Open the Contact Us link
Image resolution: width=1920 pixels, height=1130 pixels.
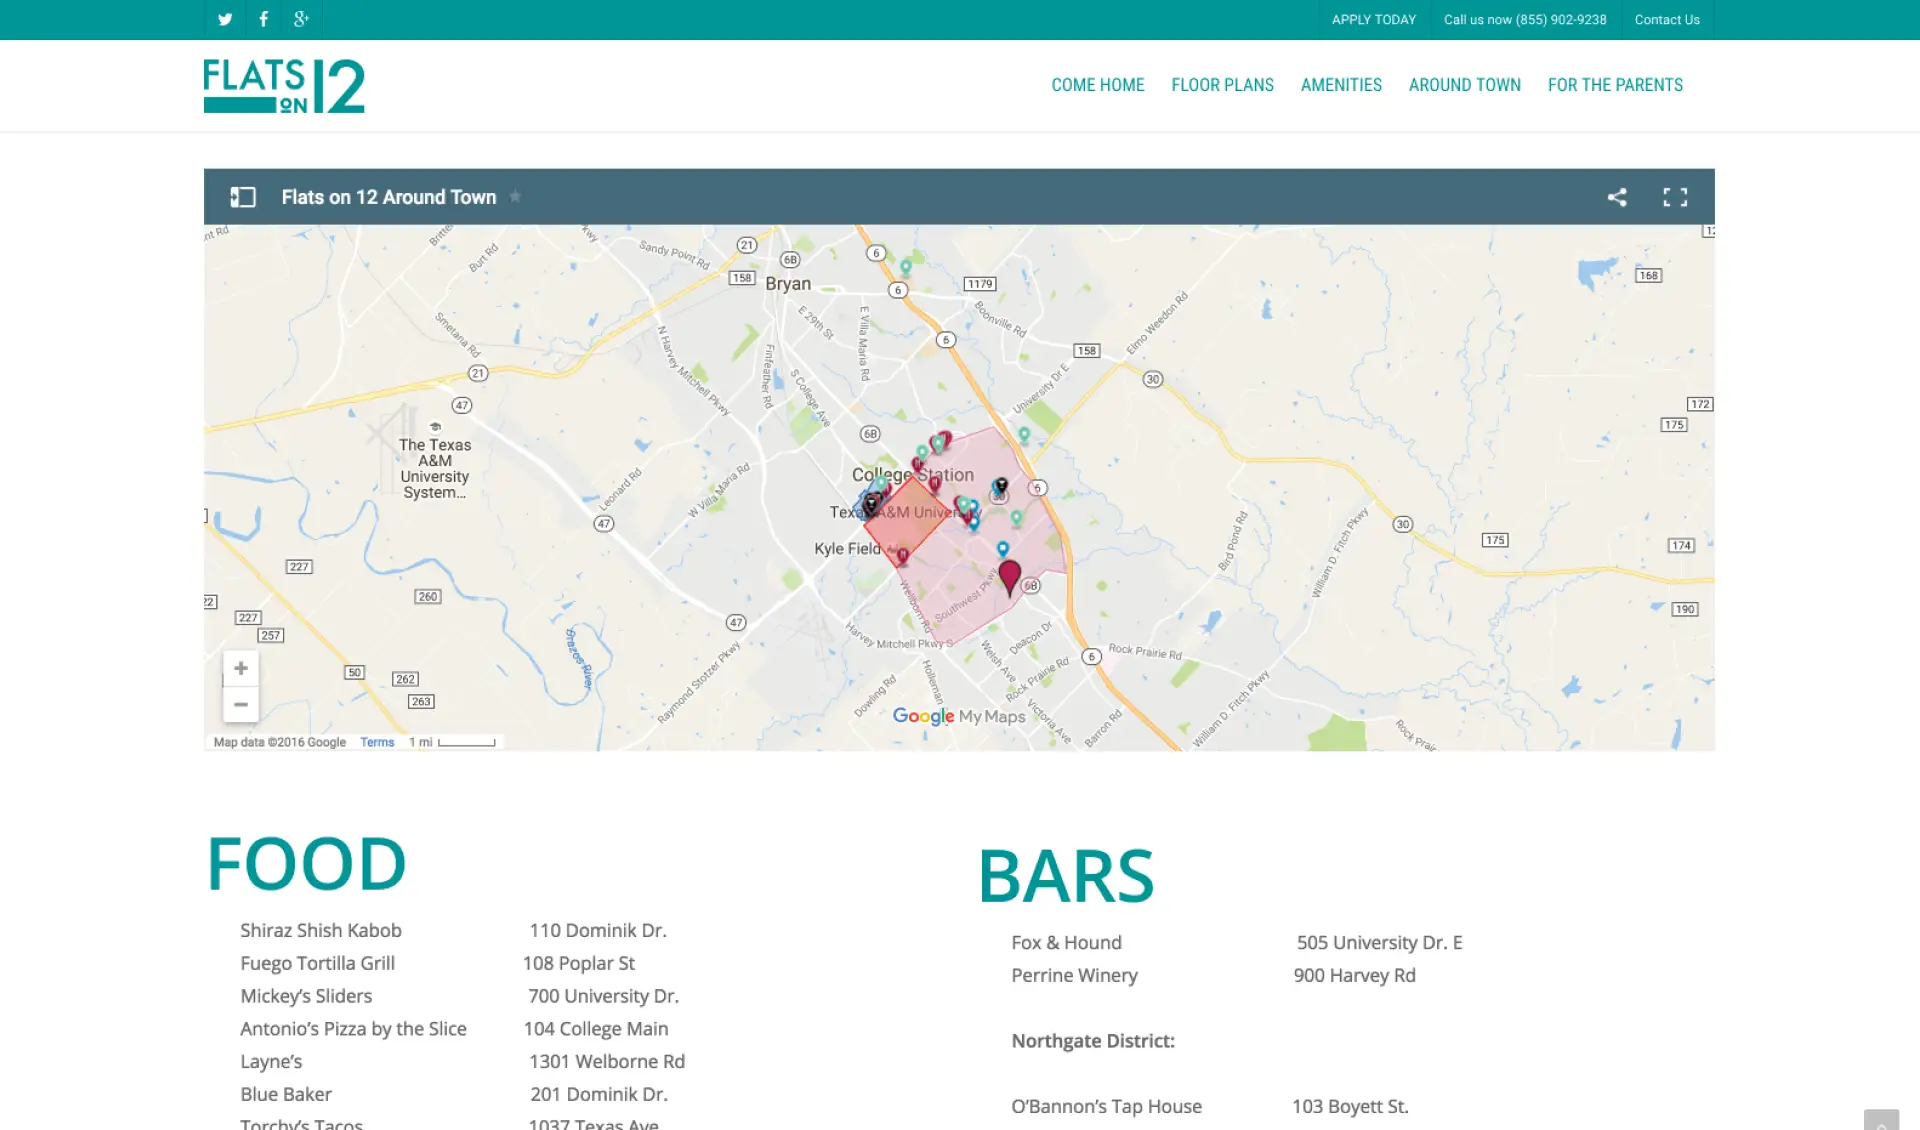(1666, 19)
